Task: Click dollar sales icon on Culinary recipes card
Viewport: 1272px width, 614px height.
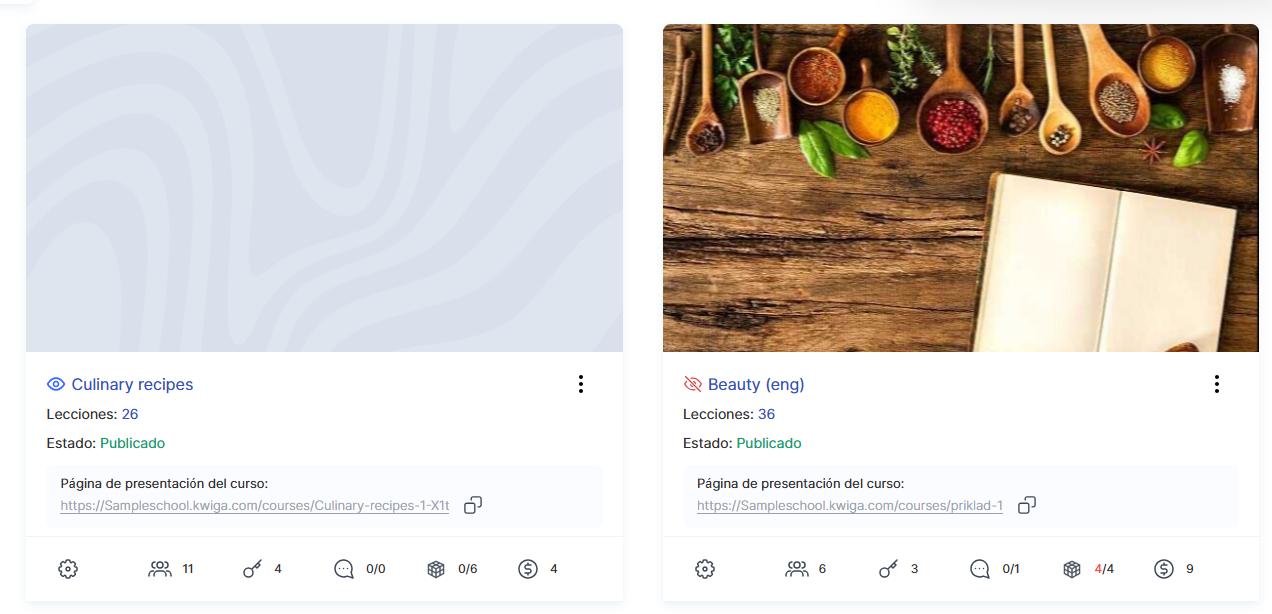Action: pyautogui.click(x=528, y=569)
